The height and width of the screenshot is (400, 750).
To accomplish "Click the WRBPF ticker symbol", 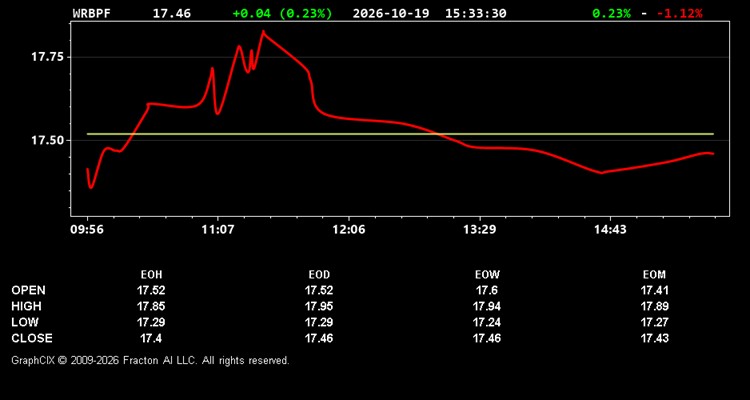I will click(91, 13).
